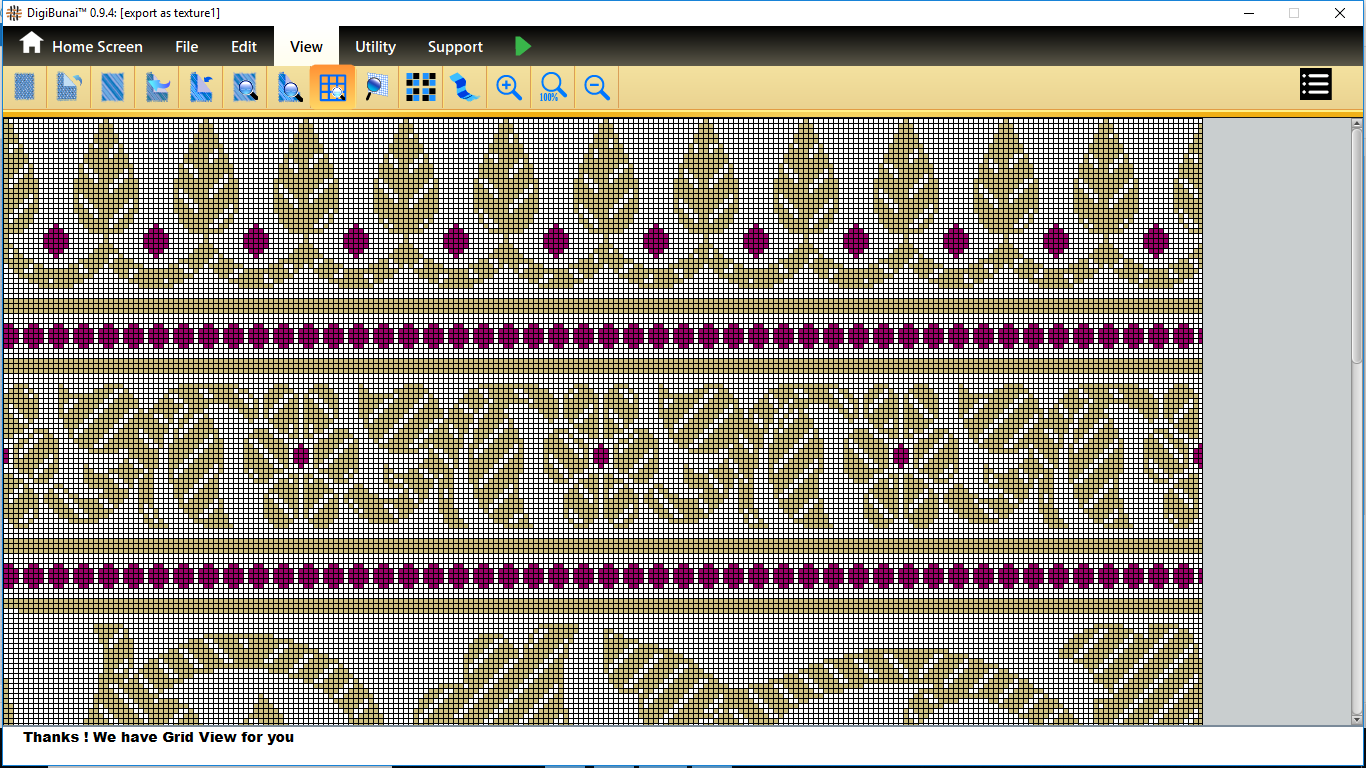Click the vertical scrollbar thumb
This screenshot has width=1366, height=768.
pyautogui.click(x=1357, y=245)
